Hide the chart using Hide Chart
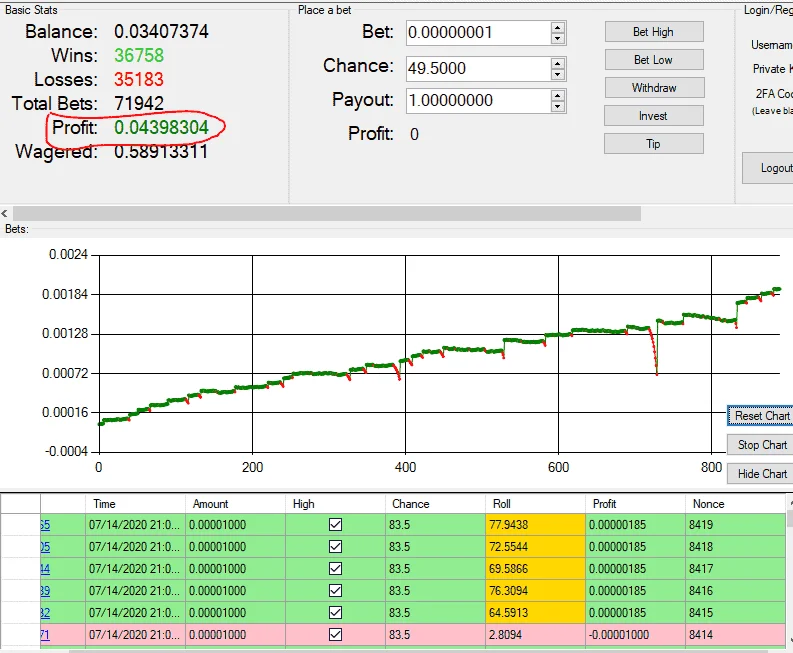Viewport: 793px width, 653px height. point(761,473)
